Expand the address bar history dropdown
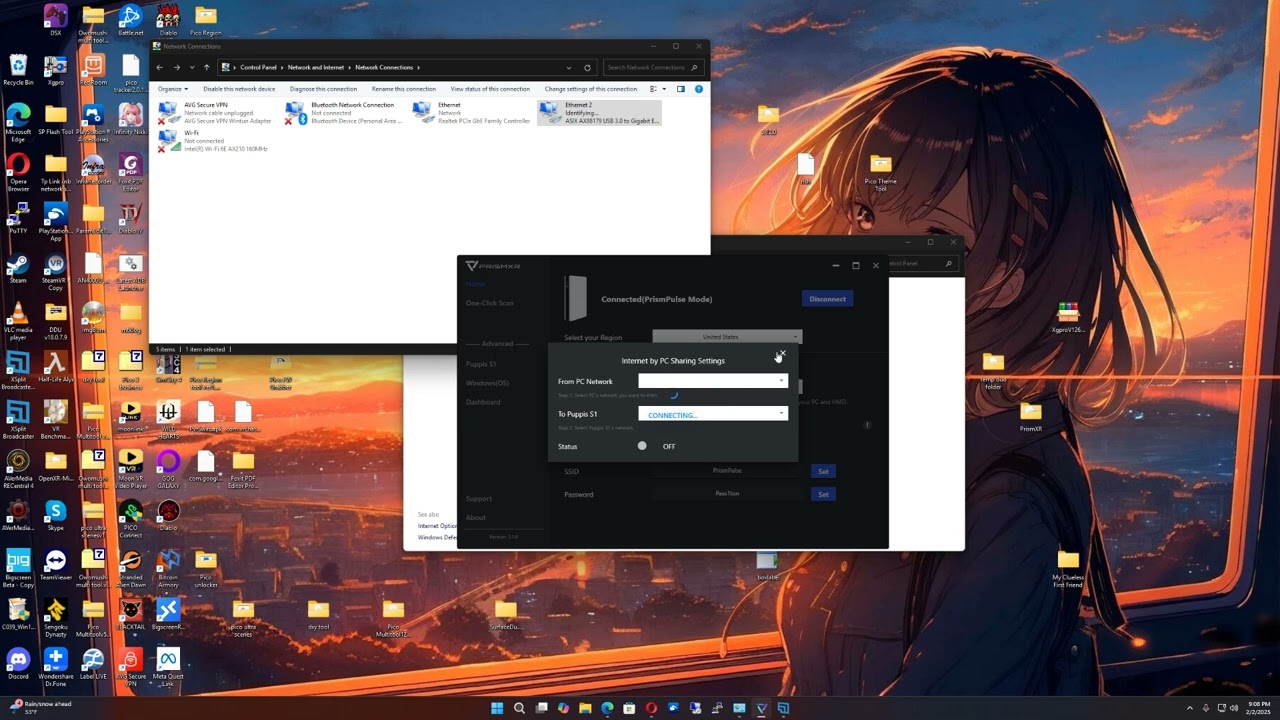This screenshot has width=1280, height=720. [x=570, y=68]
